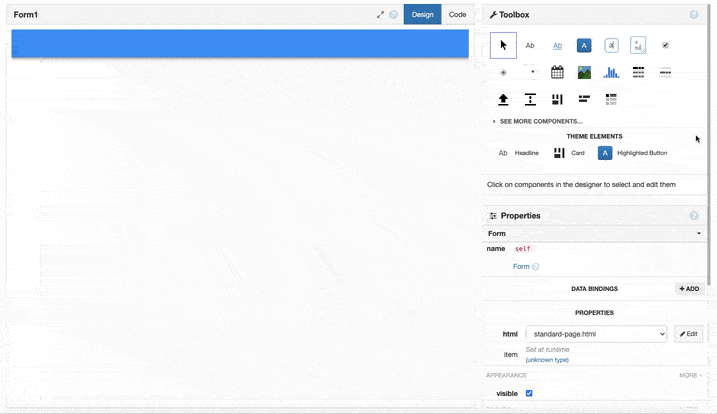The height and width of the screenshot is (414, 717).
Task: Click the Form1 title text
Action: pos(26,15)
